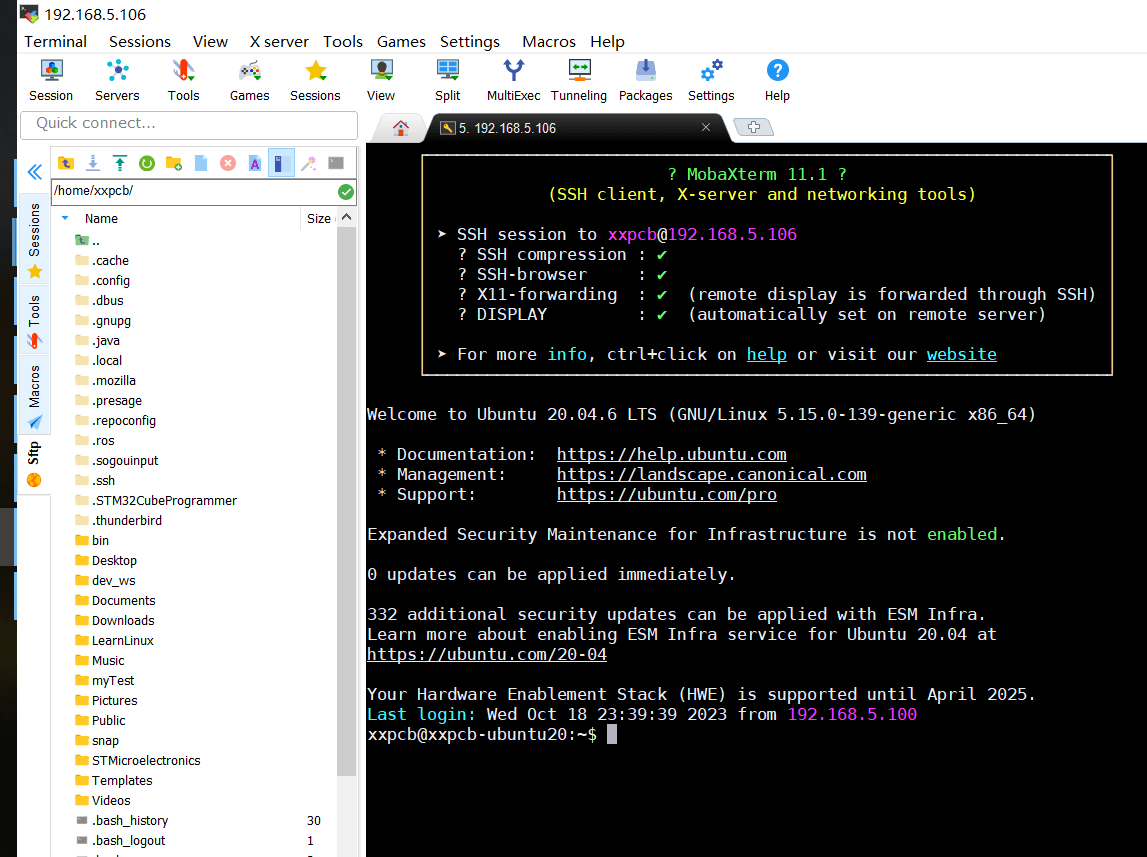Screen dimensions: 1147x857
Task: Open the Packages toolbar icon
Action: (645, 80)
